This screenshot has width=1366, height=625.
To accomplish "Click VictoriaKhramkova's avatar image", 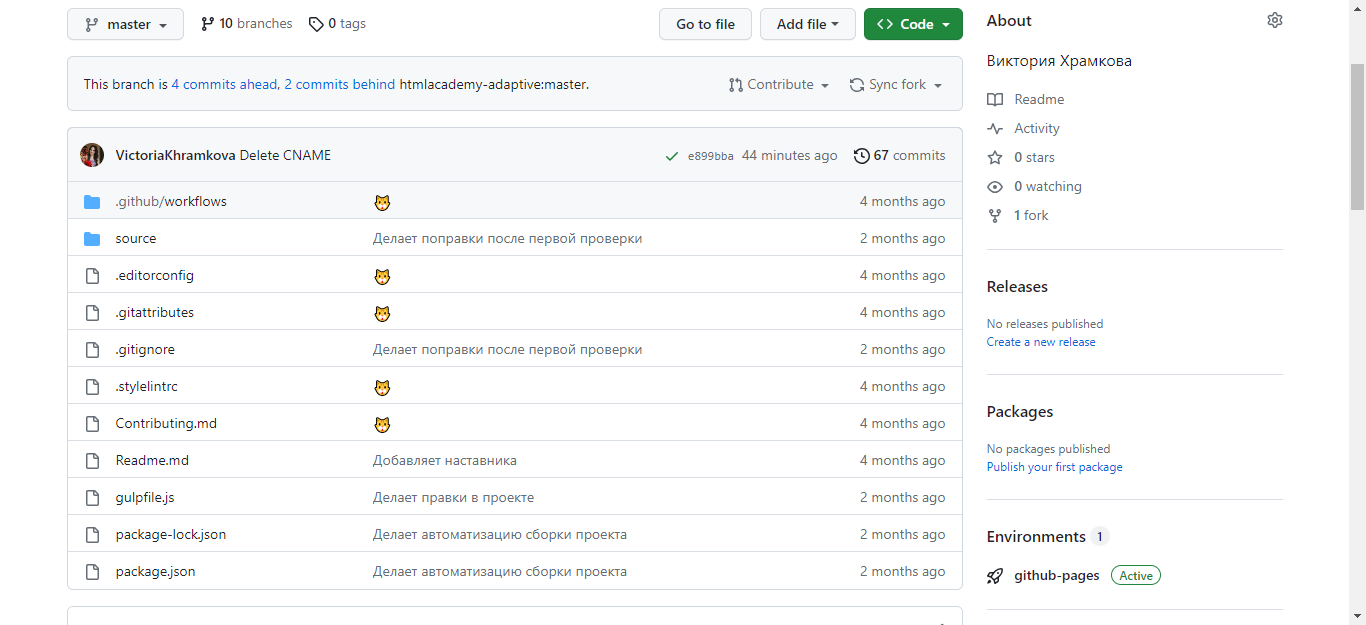I will click(x=92, y=155).
